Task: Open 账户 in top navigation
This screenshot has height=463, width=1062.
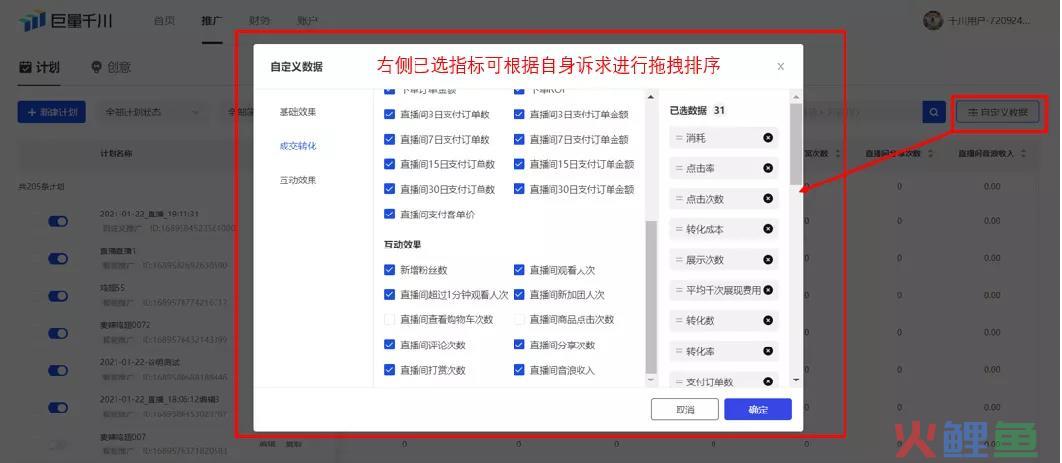Action: tap(307, 21)
